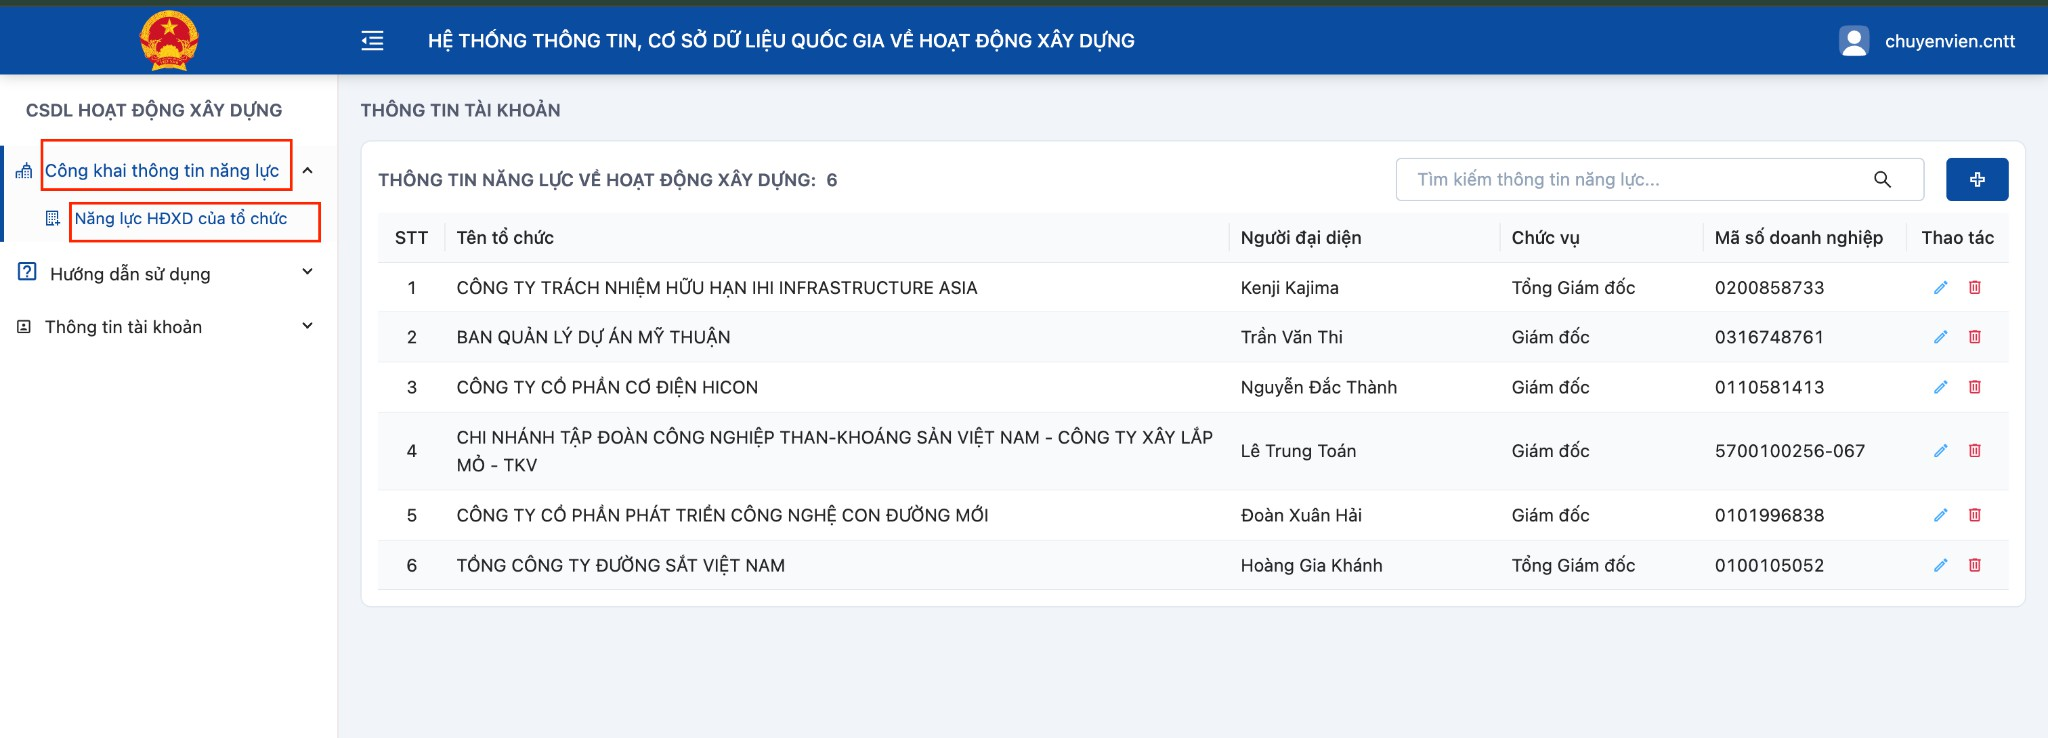Select Năng lực HĐXD của tổ chức

coord(181,219)
